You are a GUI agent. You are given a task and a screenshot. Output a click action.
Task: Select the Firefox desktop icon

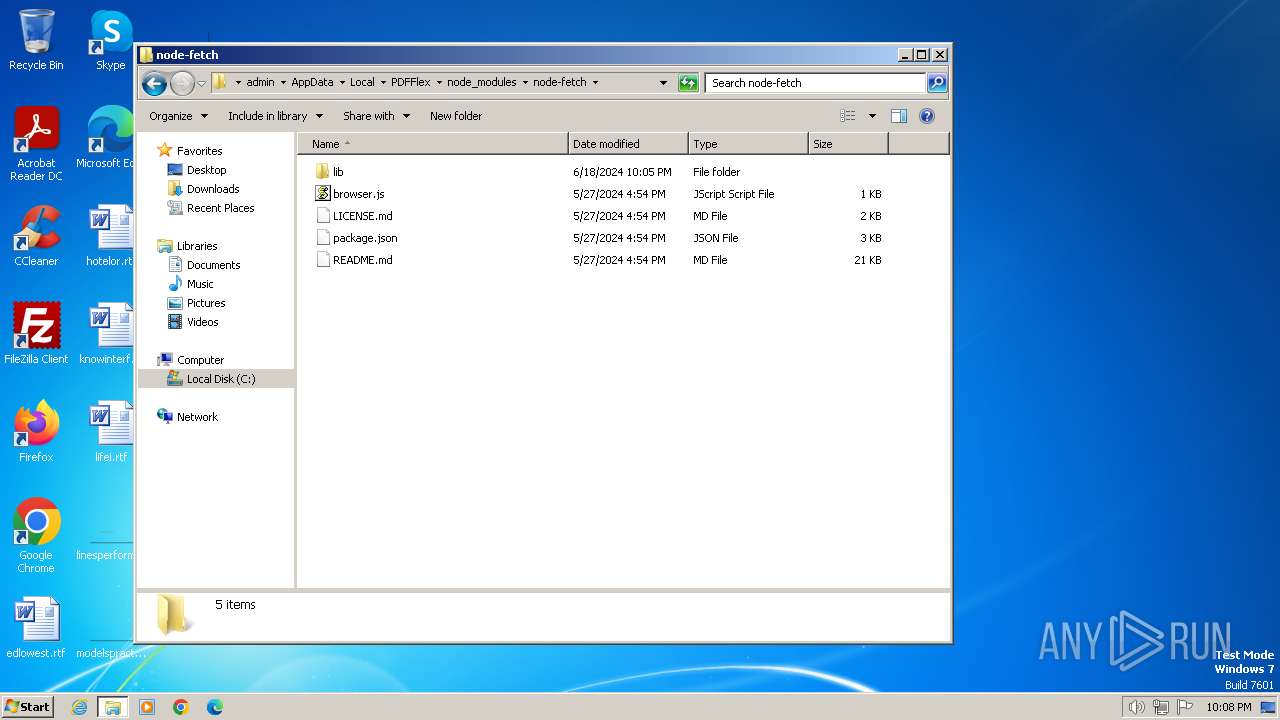point(36,432)
